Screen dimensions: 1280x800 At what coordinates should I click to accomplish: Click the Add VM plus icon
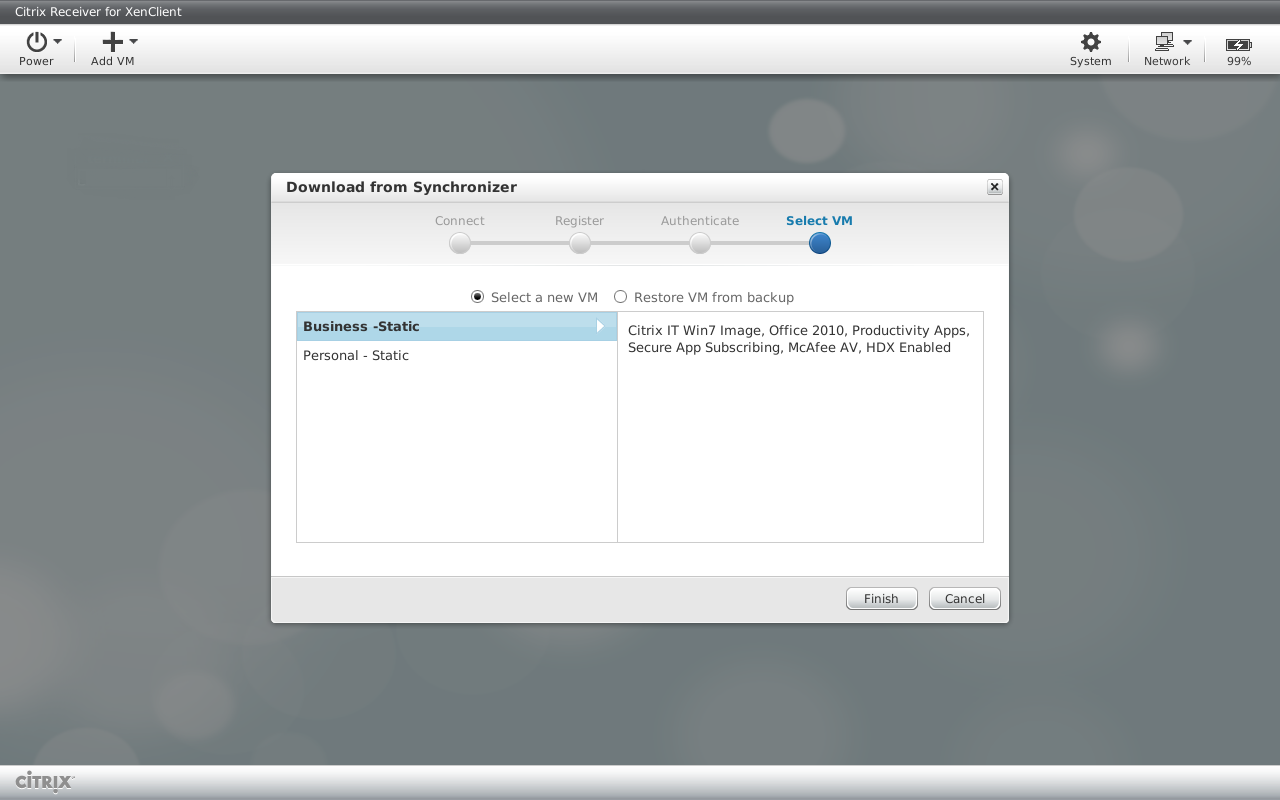tap(113, 42)
